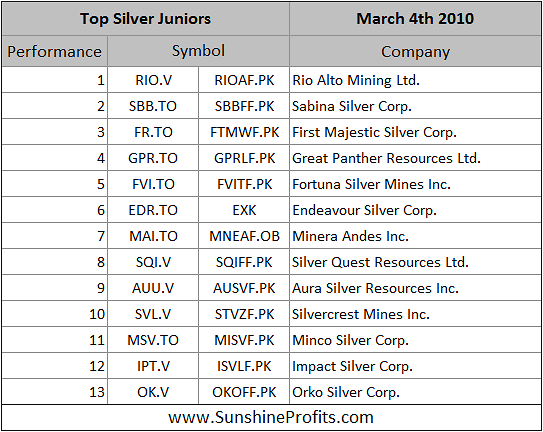
Task: Click the RIOAF.PK ticker cell
Action: point(244,80)
